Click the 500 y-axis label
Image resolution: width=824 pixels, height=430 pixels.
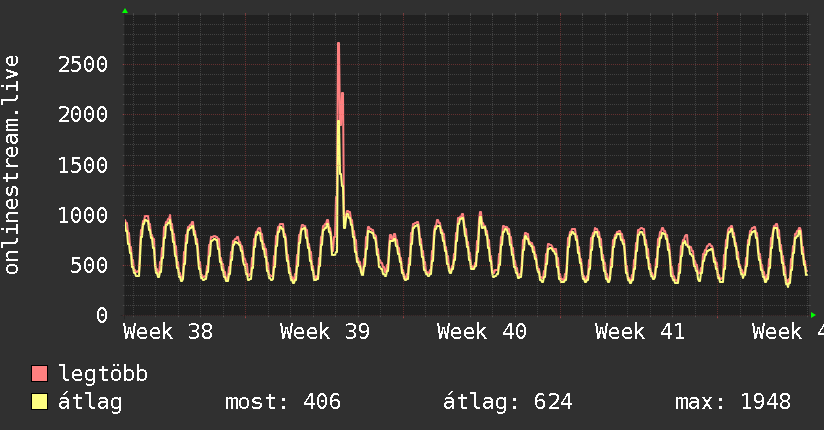89,265
